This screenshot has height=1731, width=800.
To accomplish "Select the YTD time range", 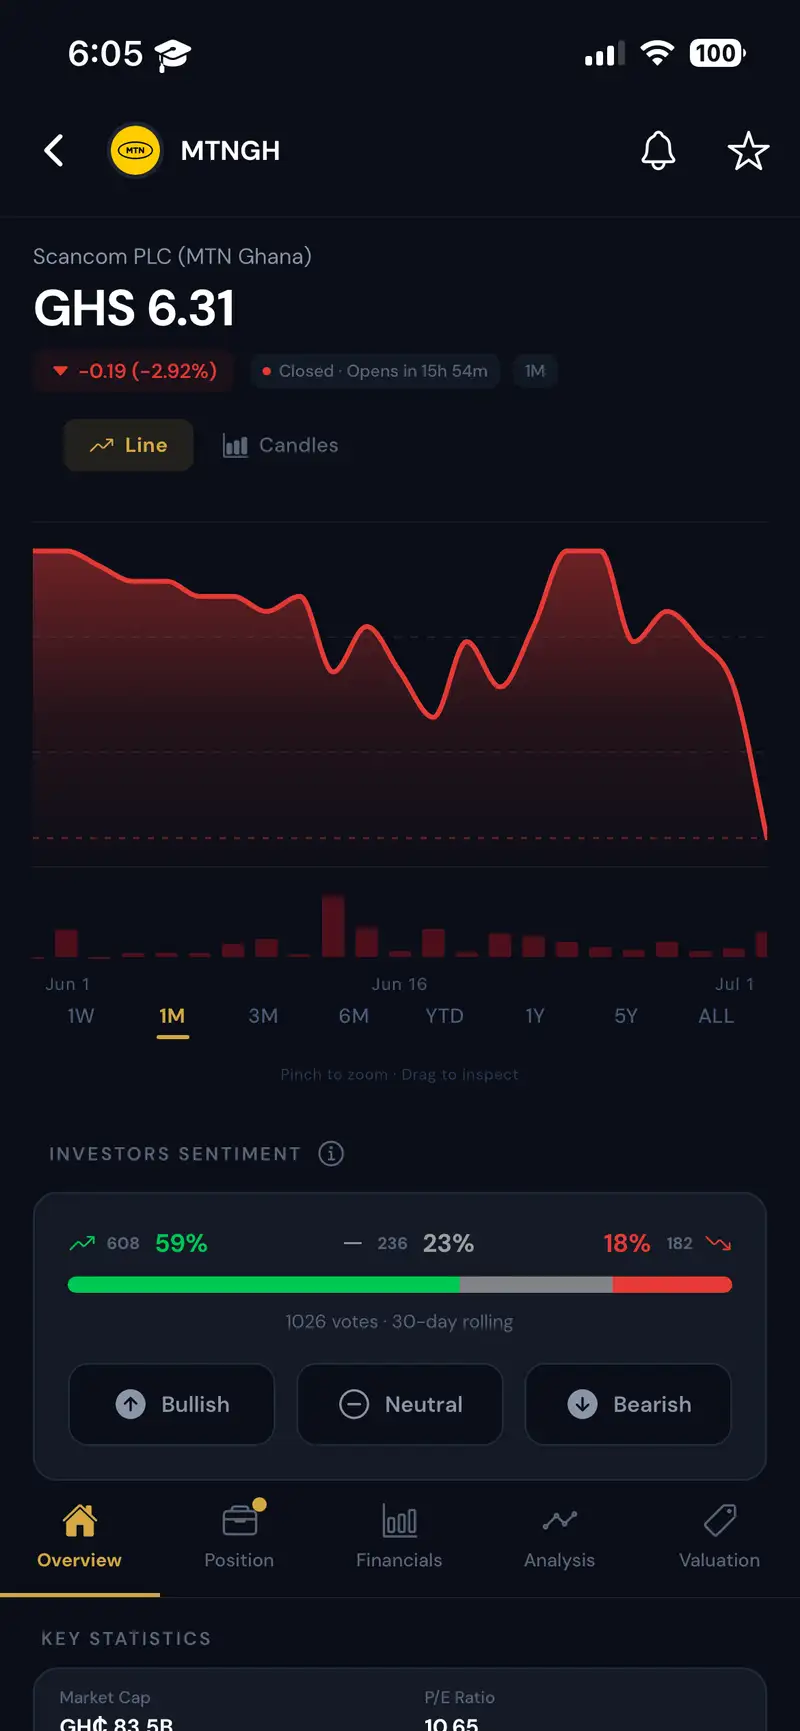I will click(x=444, y=1016).
